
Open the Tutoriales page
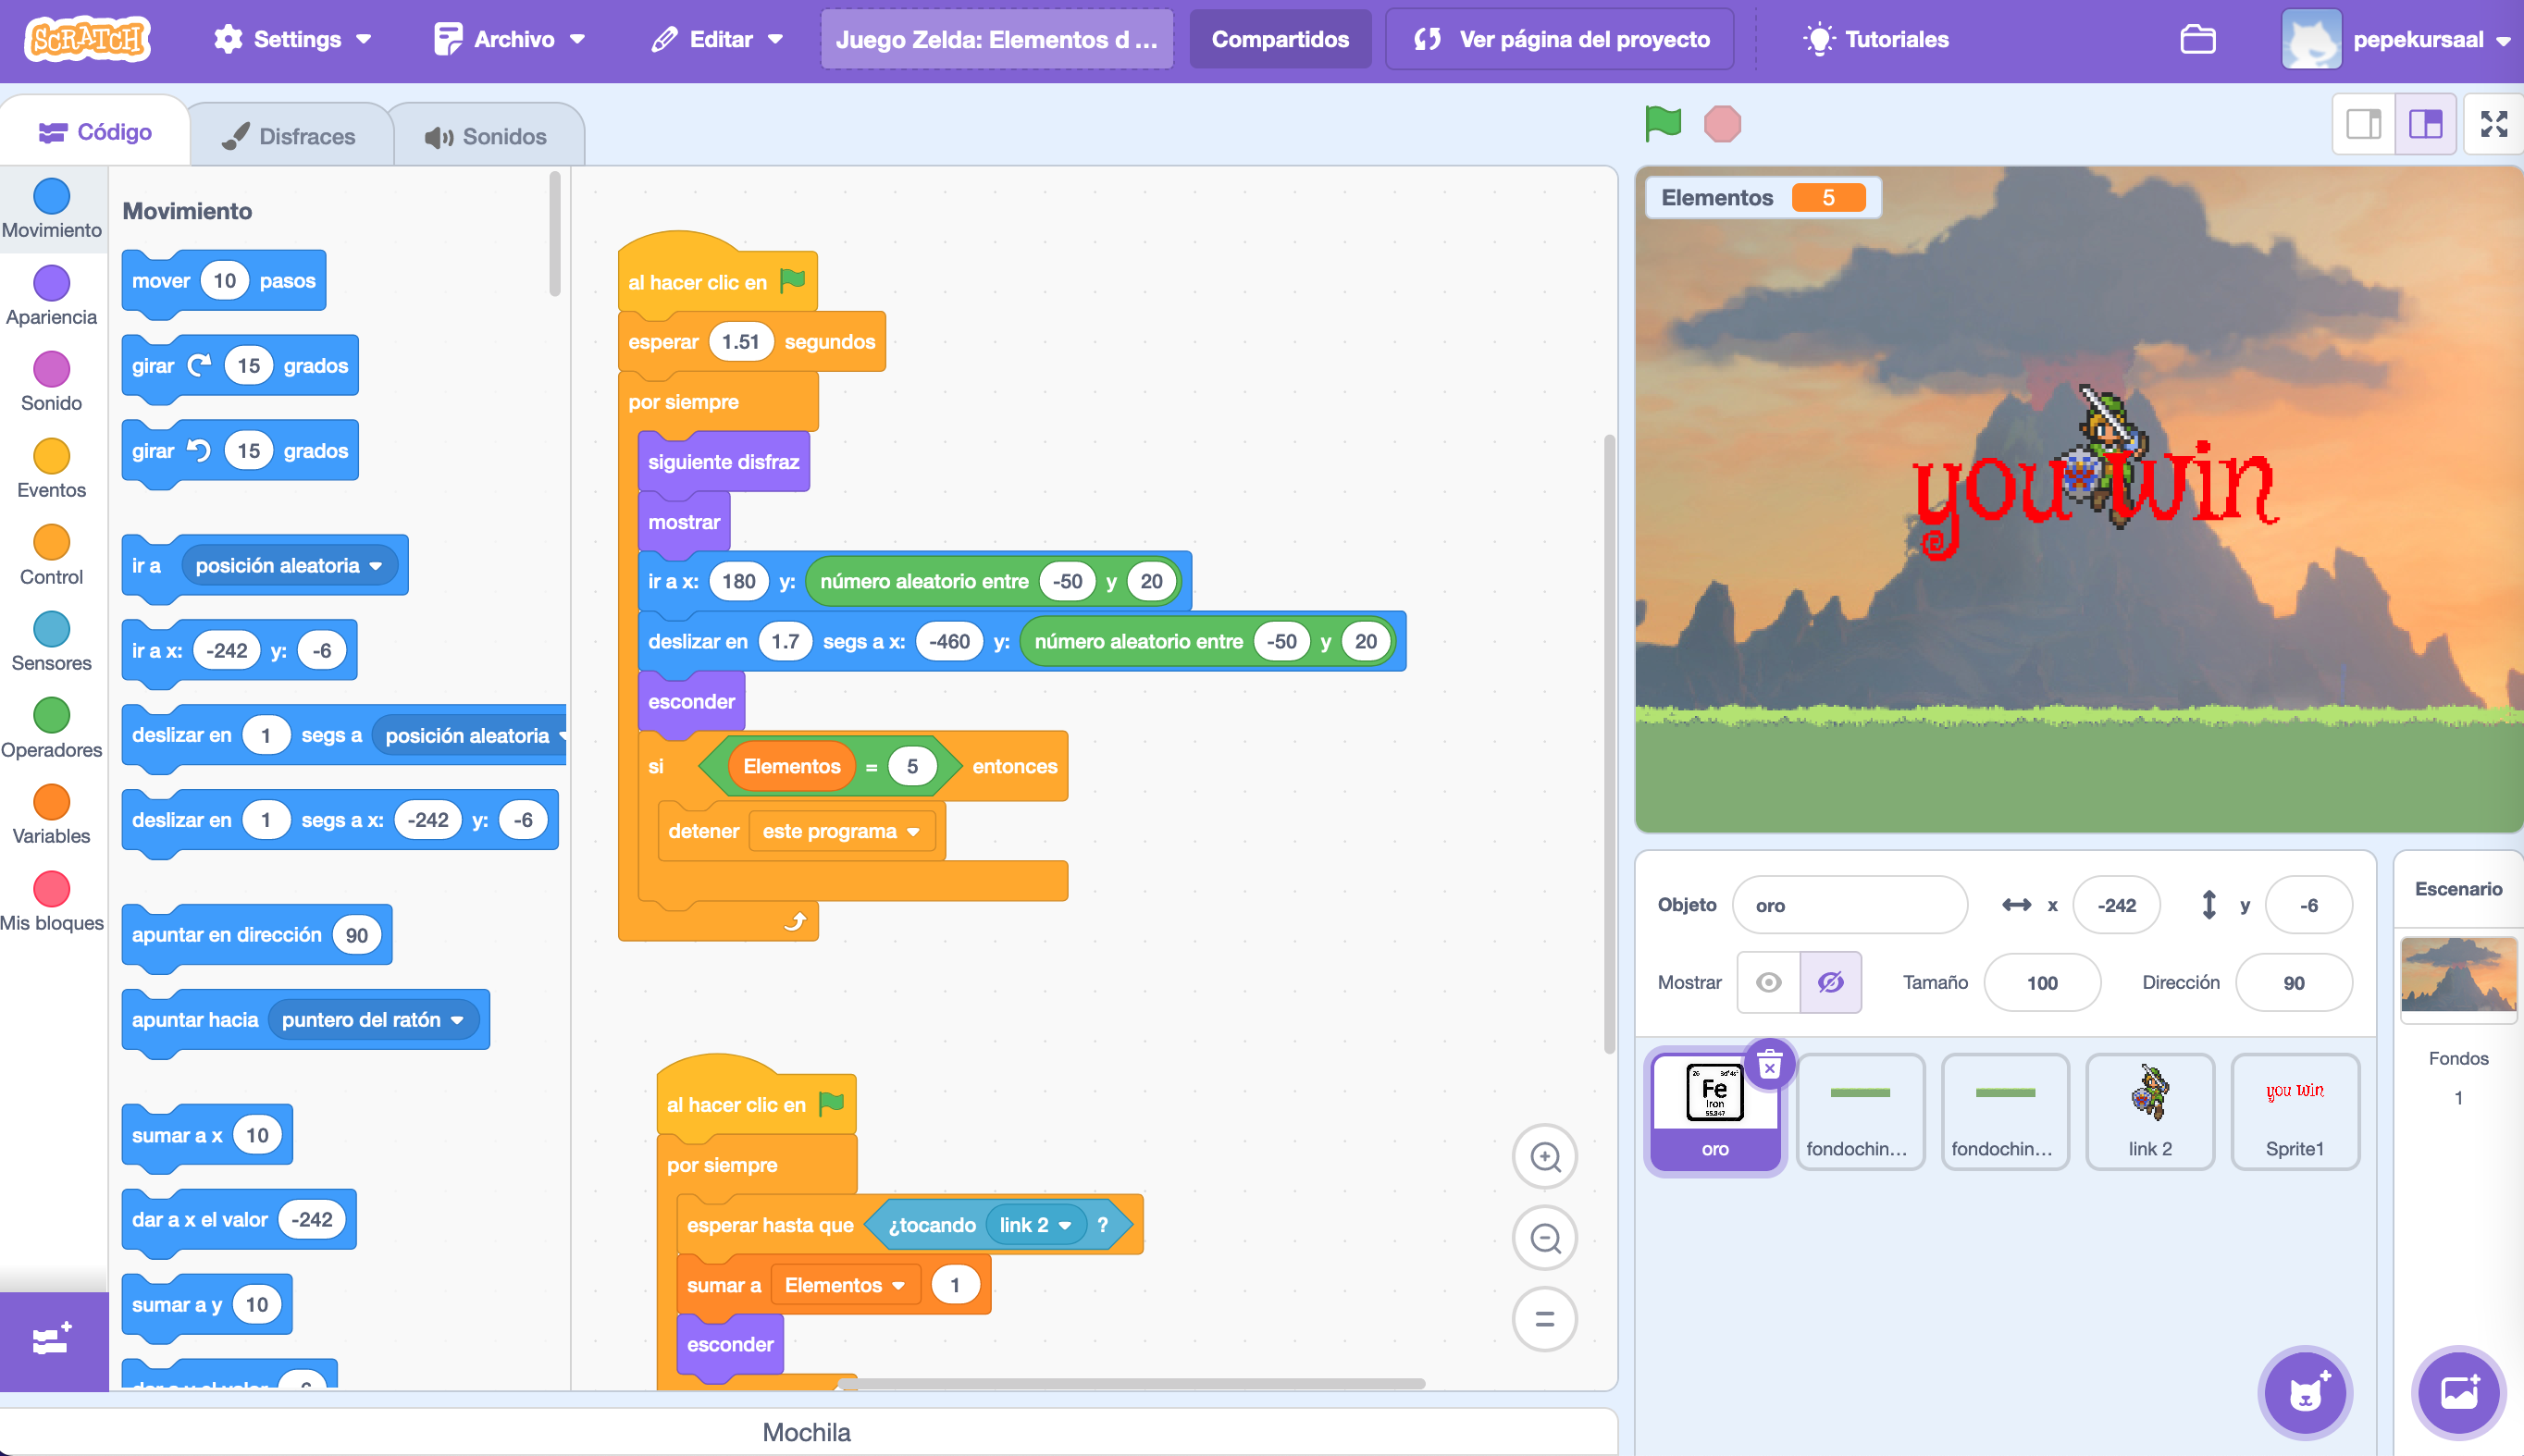click(x=1877, y=39)
